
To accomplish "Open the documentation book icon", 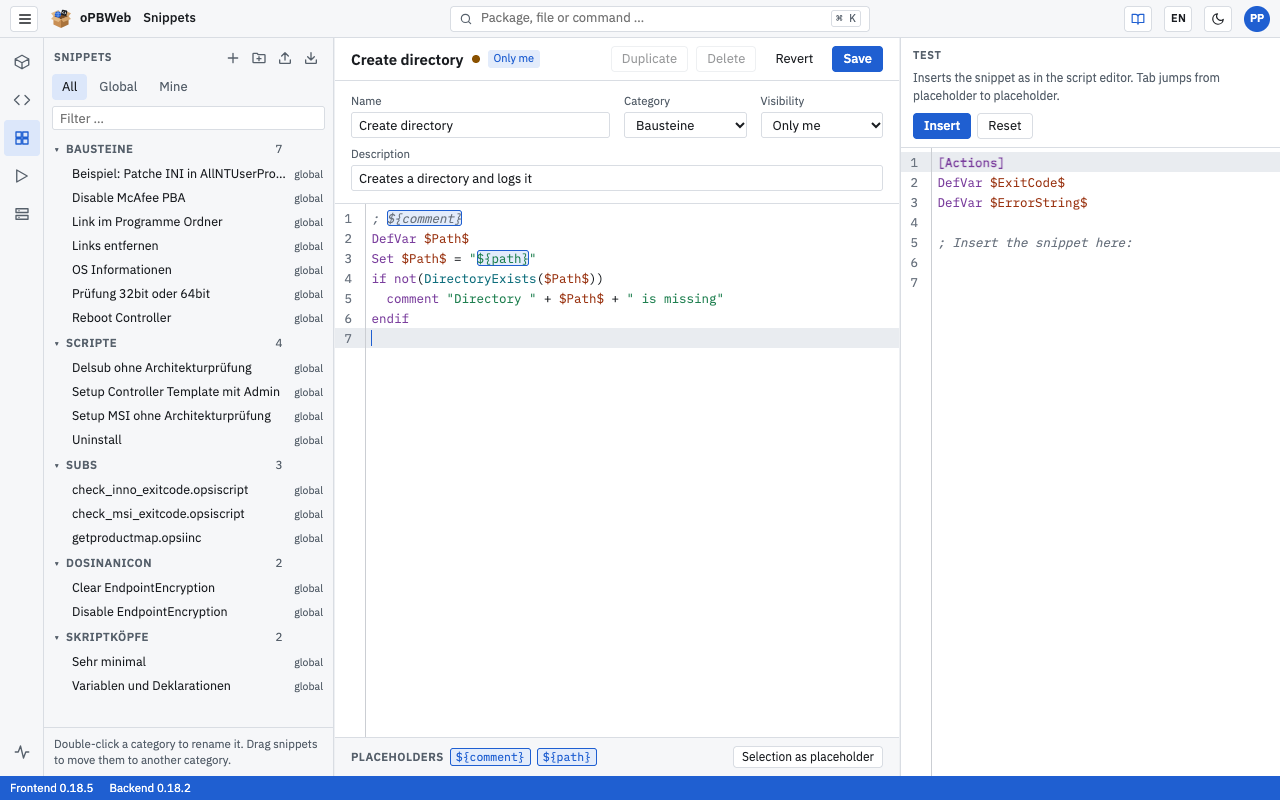I will point(1138,18).
